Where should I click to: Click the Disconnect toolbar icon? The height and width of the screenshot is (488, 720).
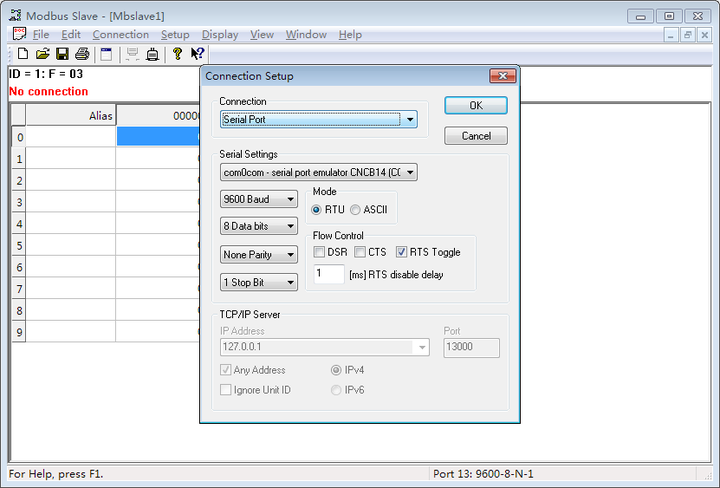tap(152, 54)
